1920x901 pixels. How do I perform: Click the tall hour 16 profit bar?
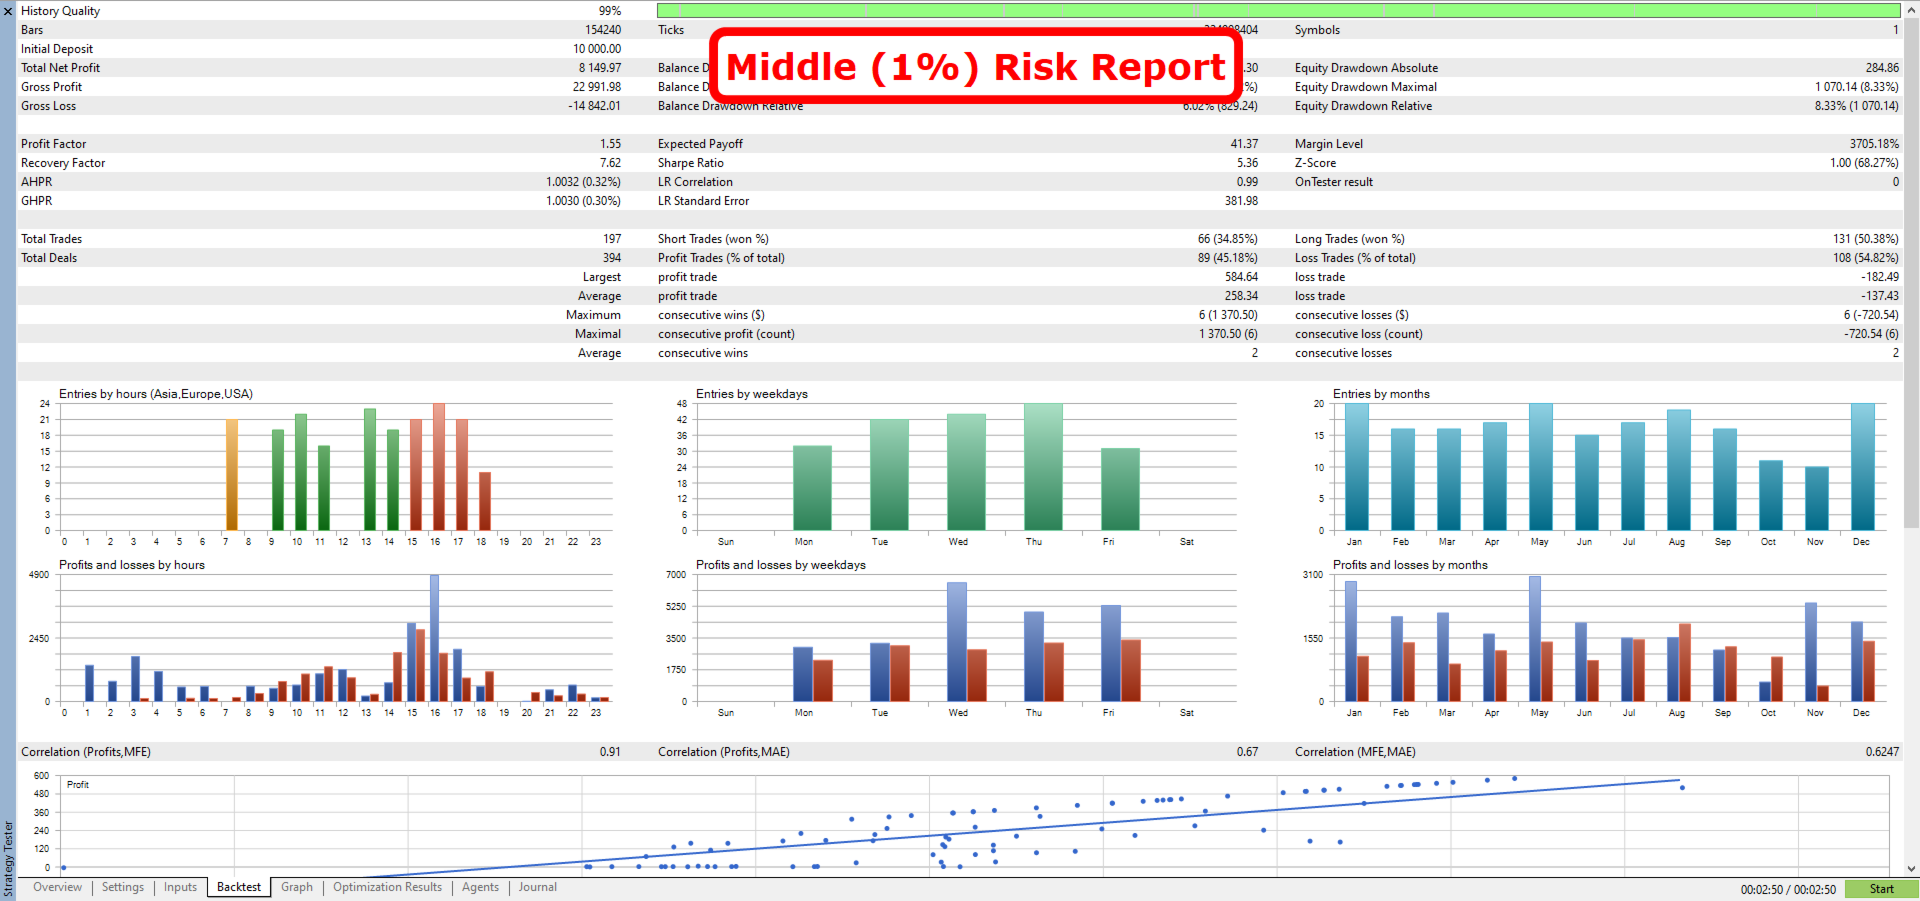tap(434, 638)
